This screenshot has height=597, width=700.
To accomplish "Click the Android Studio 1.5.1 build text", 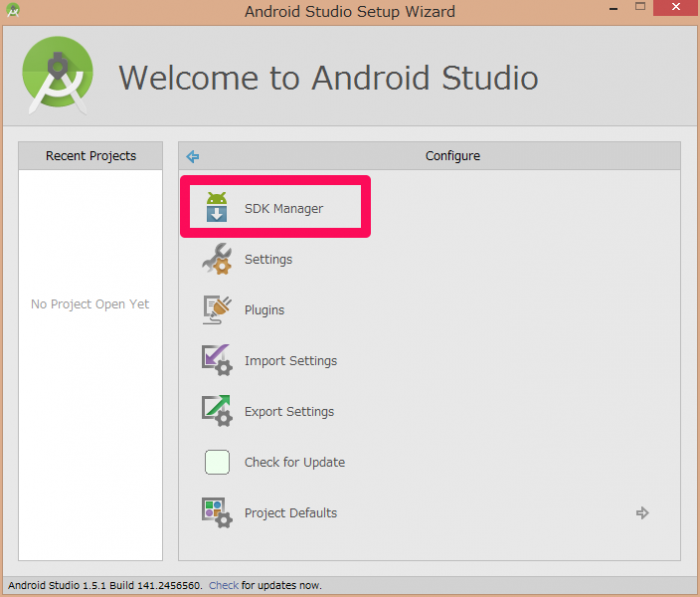I will coord(105,585).
